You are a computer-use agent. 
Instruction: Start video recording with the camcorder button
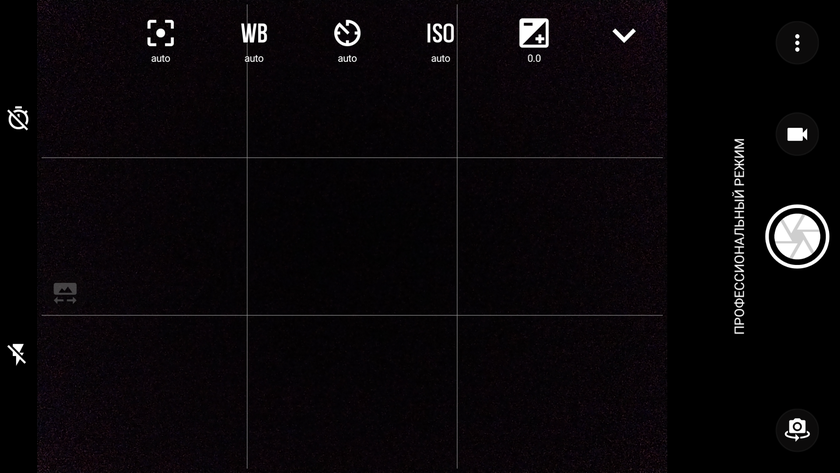point(797,134)
